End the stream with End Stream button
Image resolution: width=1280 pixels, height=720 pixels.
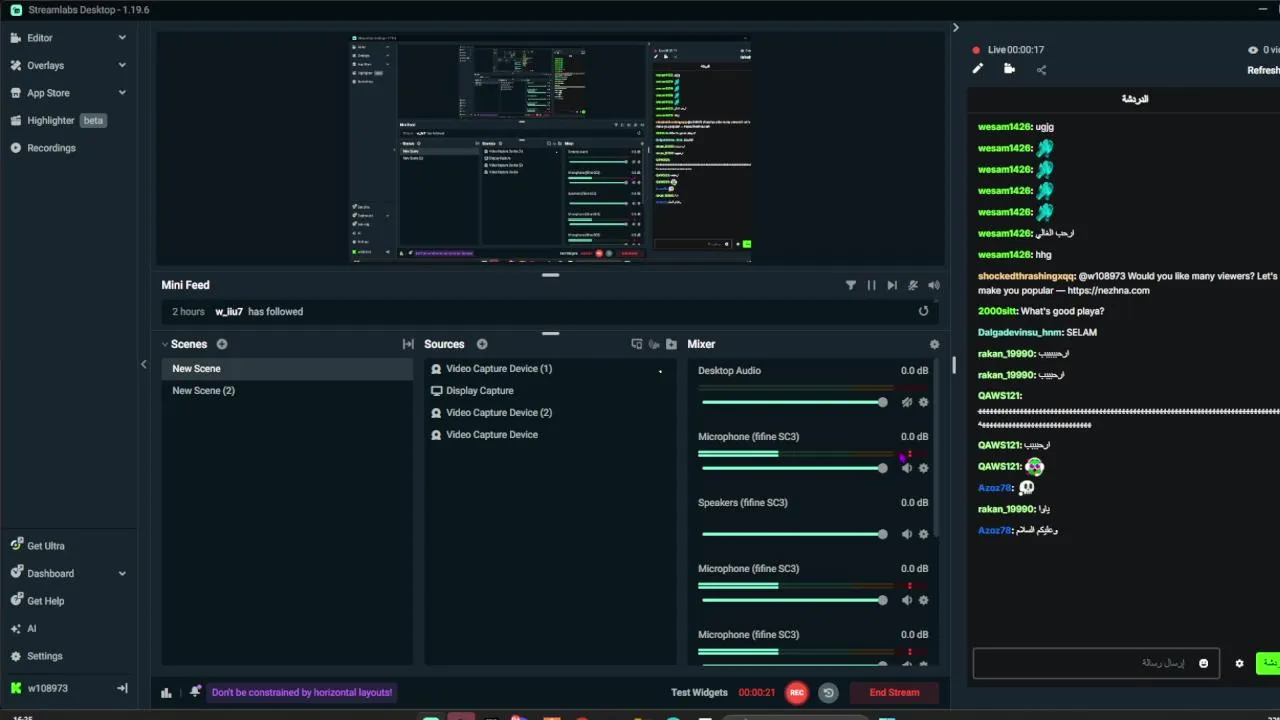point(894,692)
